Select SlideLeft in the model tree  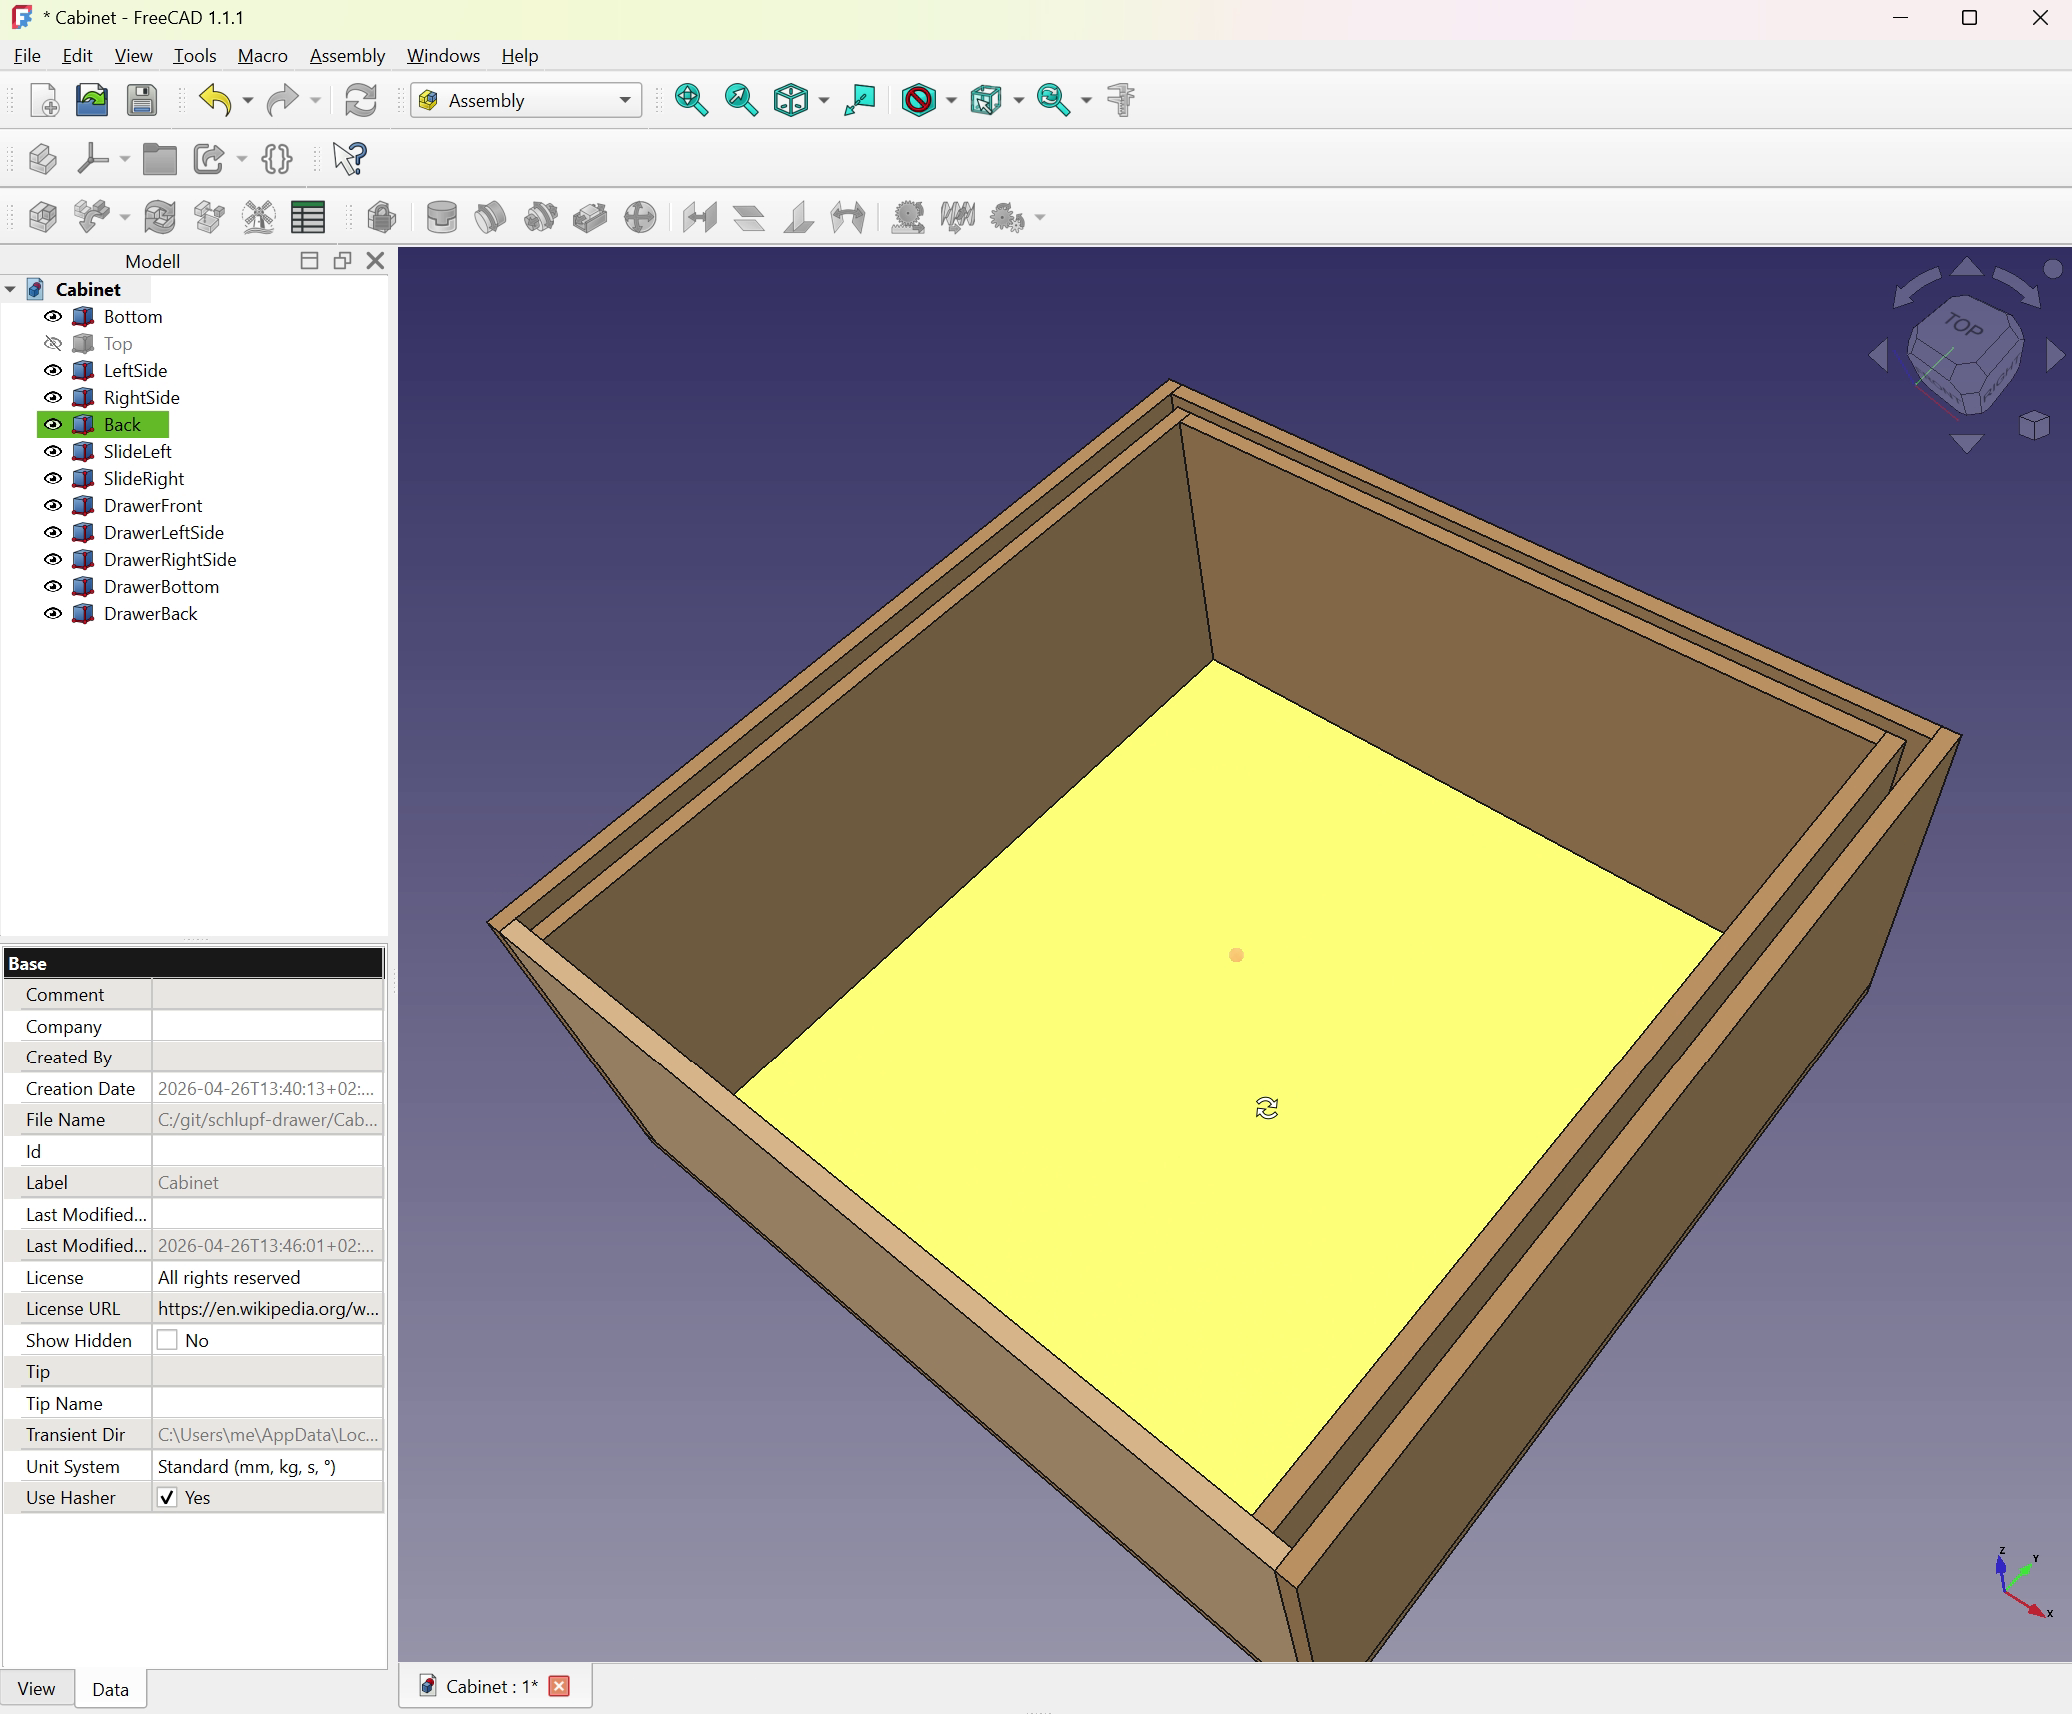coord(138,452)
